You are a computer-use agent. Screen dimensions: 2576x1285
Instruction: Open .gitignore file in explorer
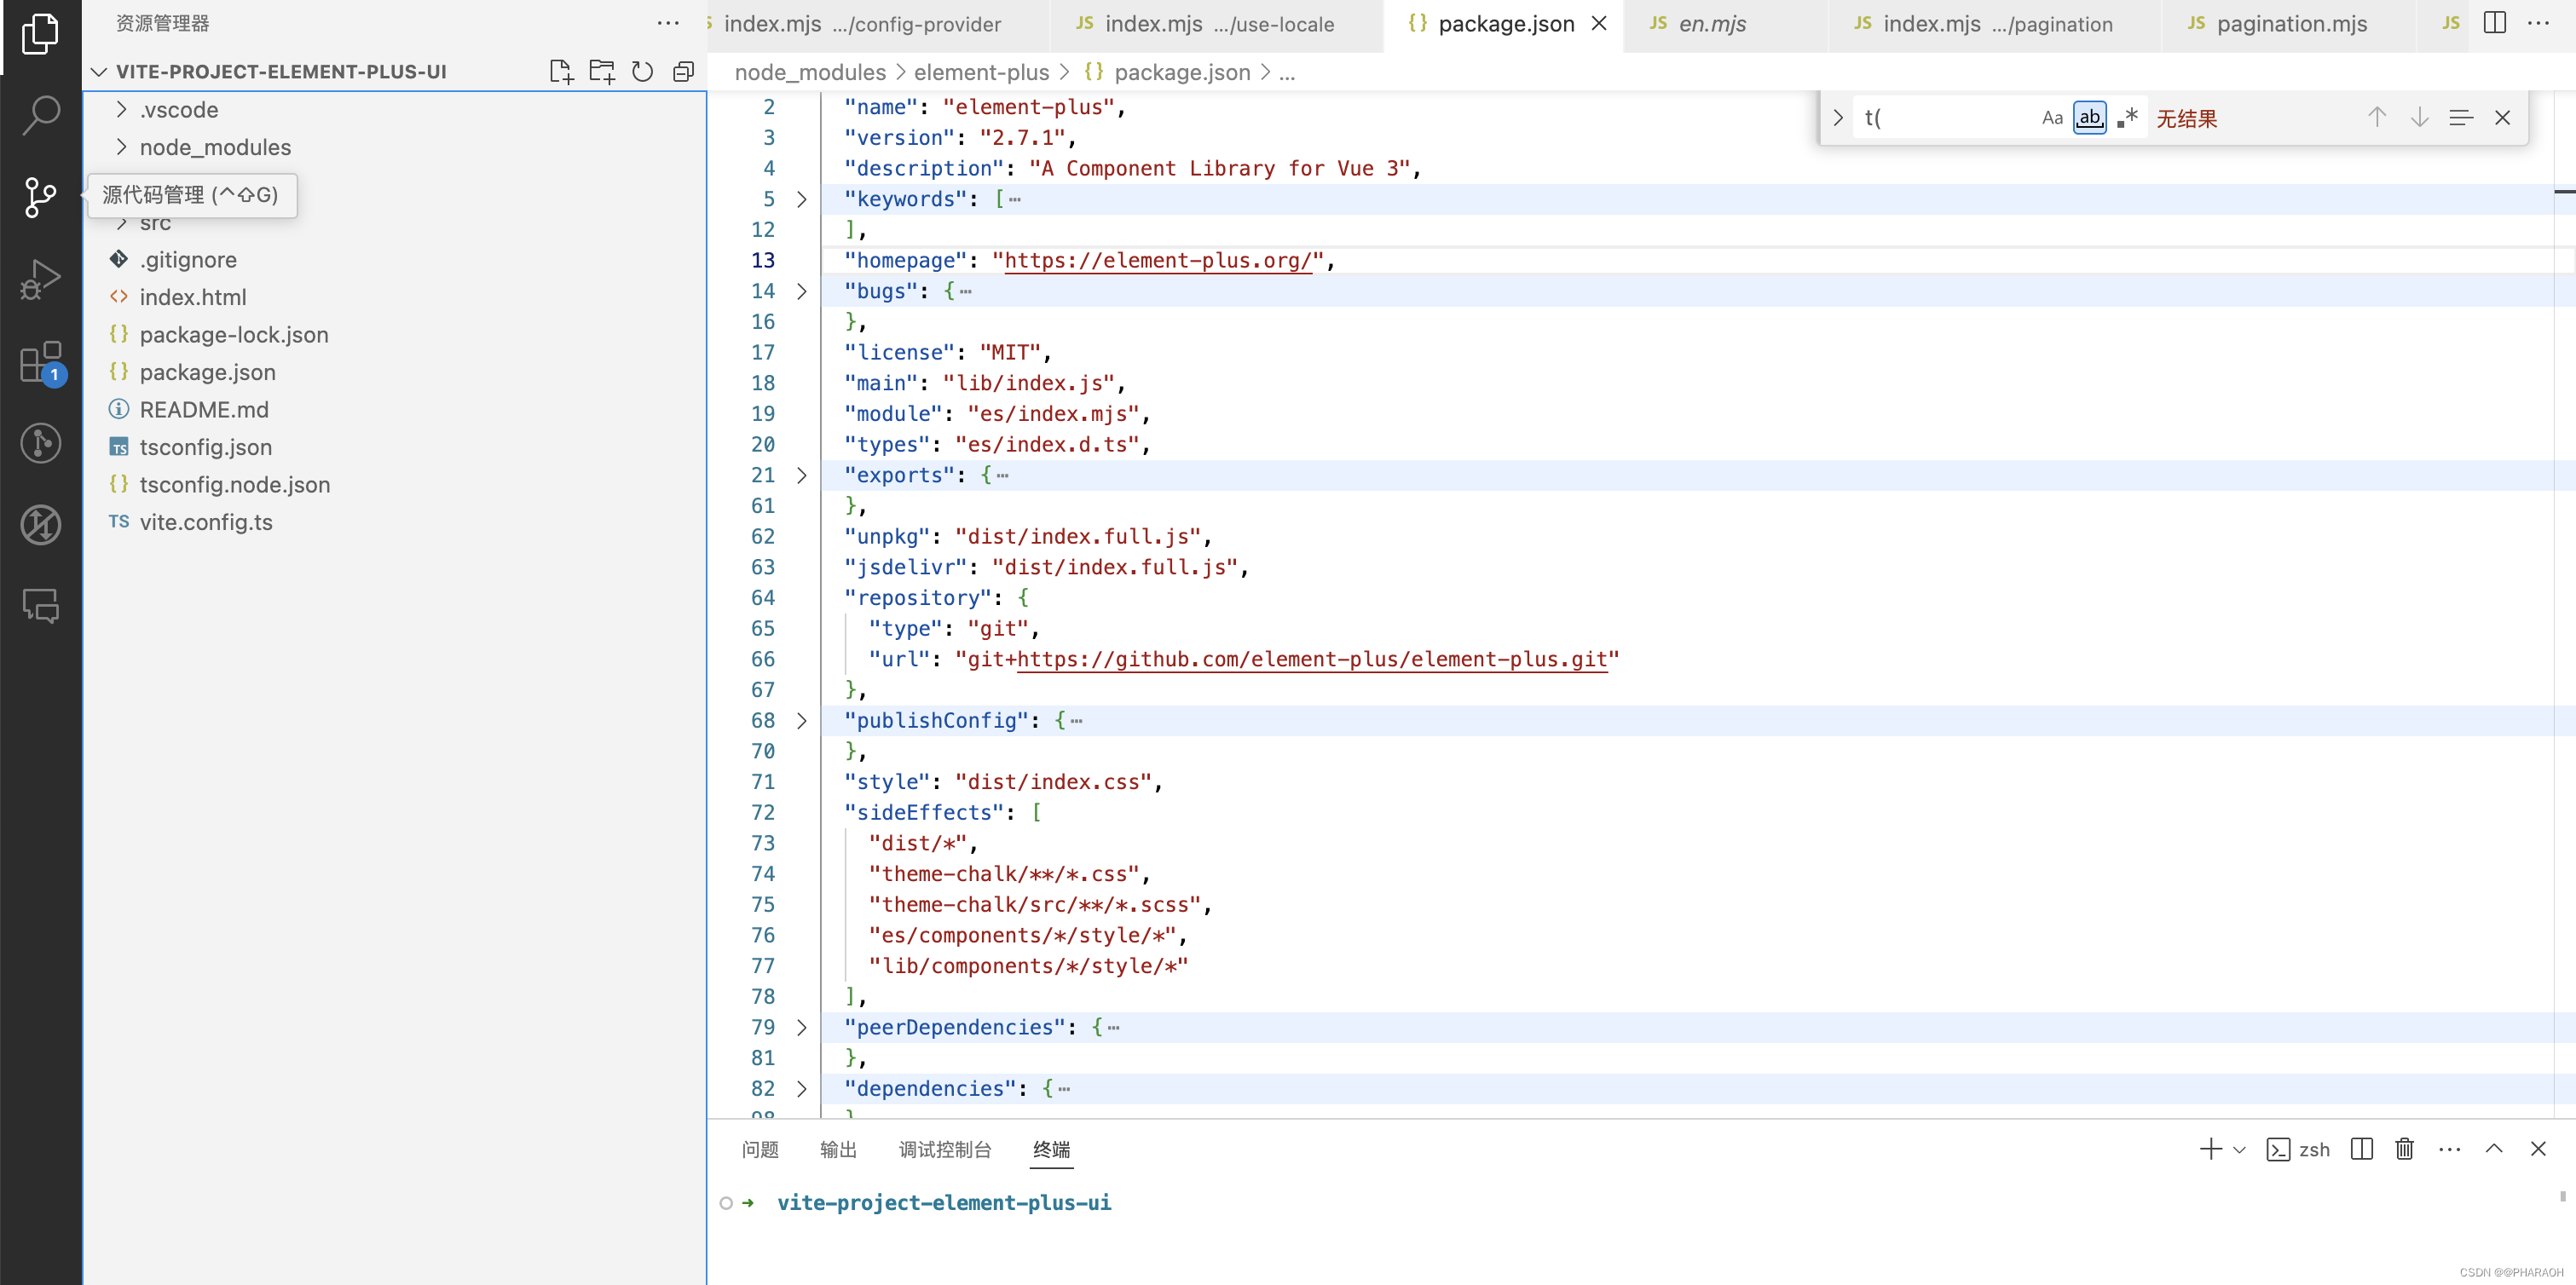[395, 260]
